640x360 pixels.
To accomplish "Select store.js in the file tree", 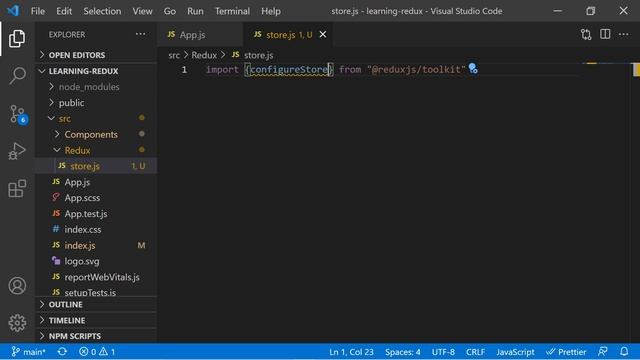I will 96,166.
